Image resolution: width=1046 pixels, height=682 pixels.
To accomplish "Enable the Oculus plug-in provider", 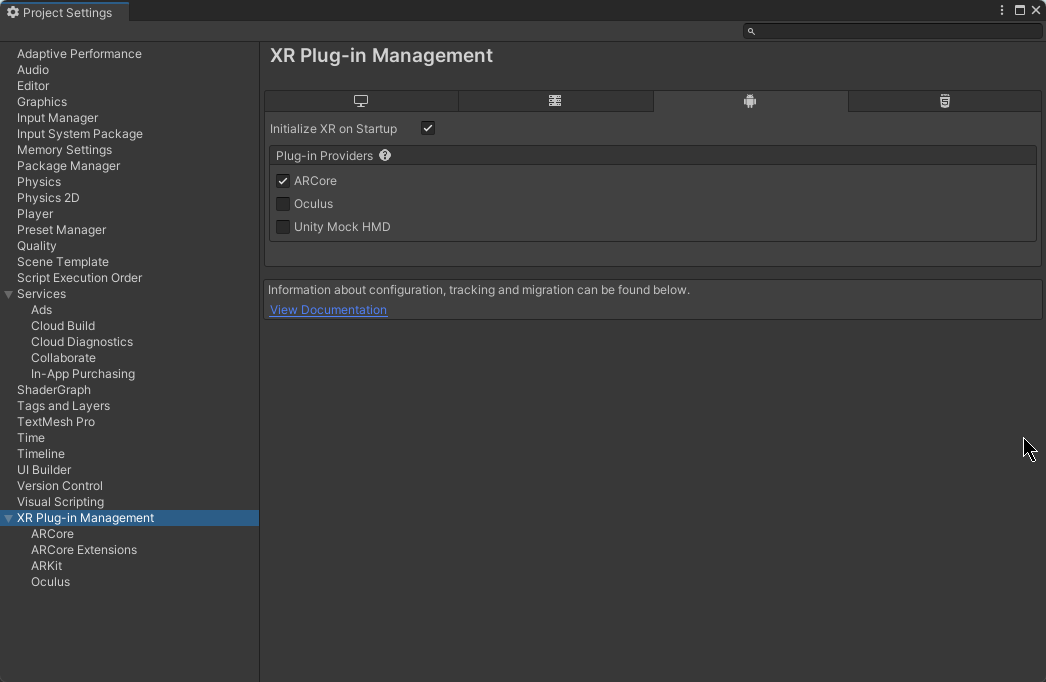I will tap(283, 204).
